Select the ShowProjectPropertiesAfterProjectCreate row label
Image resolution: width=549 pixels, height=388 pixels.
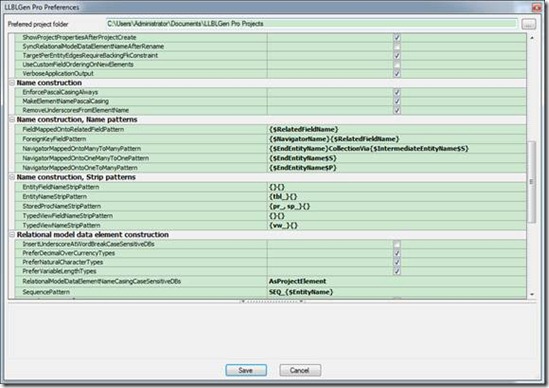pos(79,37)
